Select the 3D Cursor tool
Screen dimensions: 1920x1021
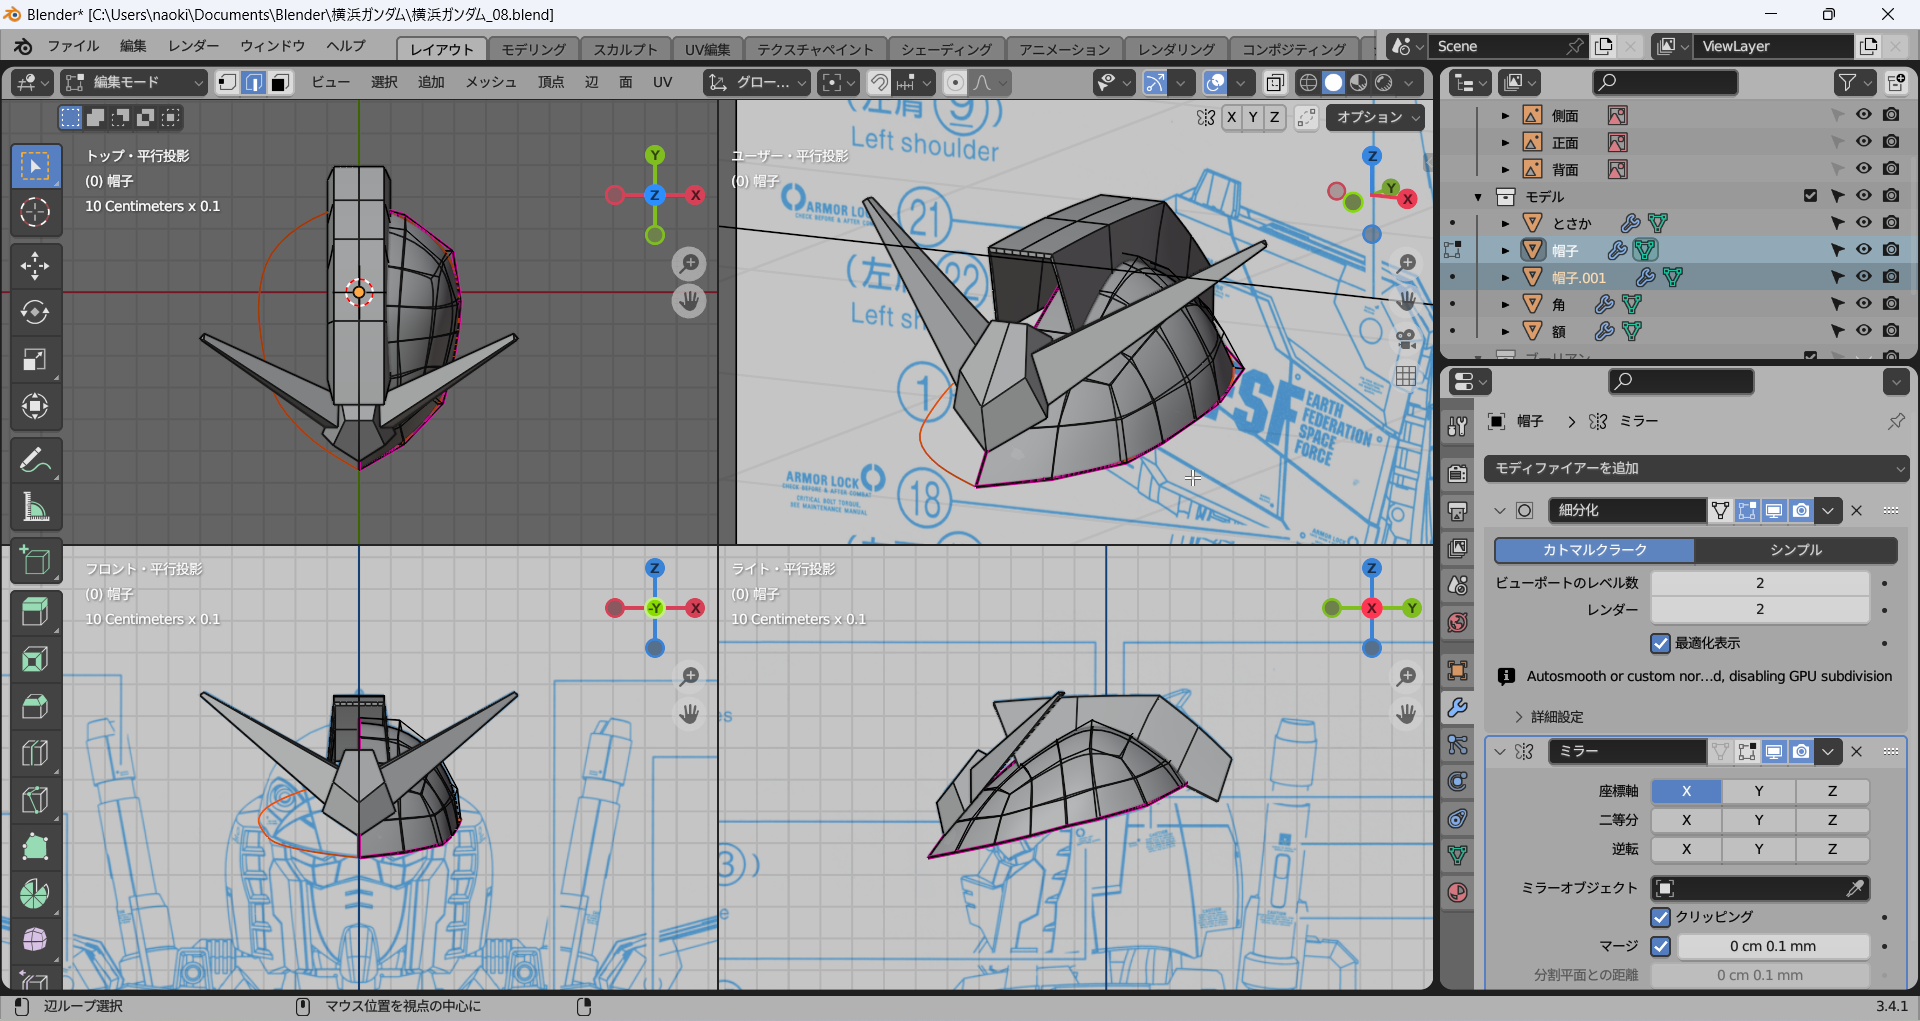[35, 212]
